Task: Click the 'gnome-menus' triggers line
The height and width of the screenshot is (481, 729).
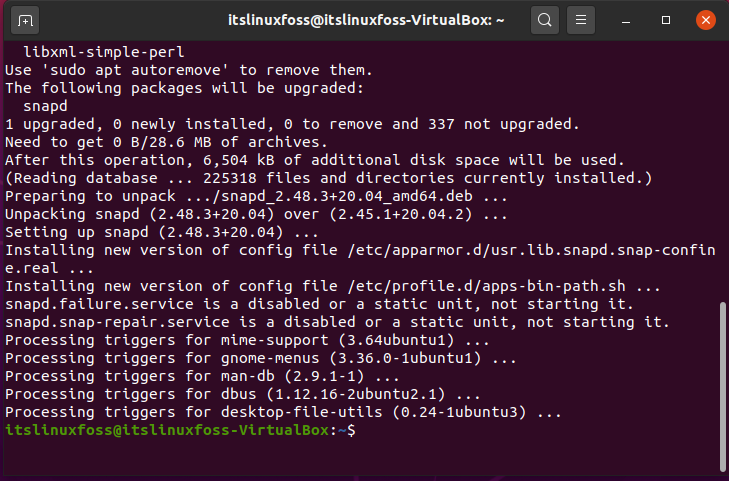Action: pyautogui.click(x=260, y=358)
